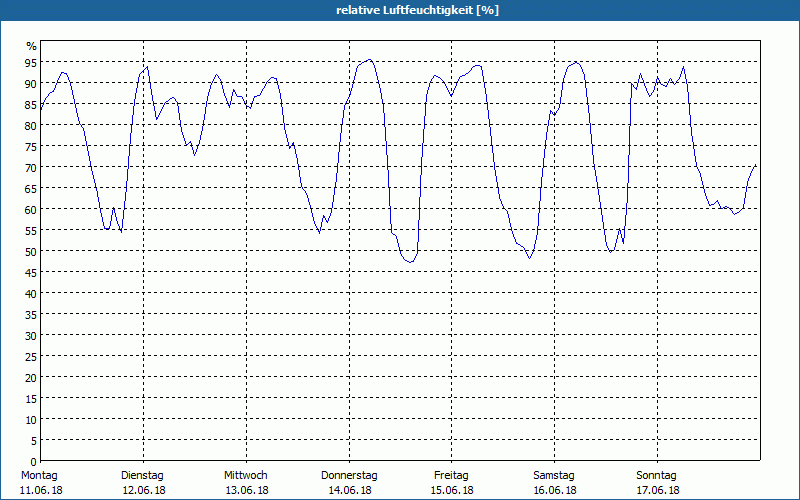Click the "Mittwoch" axis label
Screen dimensions: 800x500
click(245, 475)
